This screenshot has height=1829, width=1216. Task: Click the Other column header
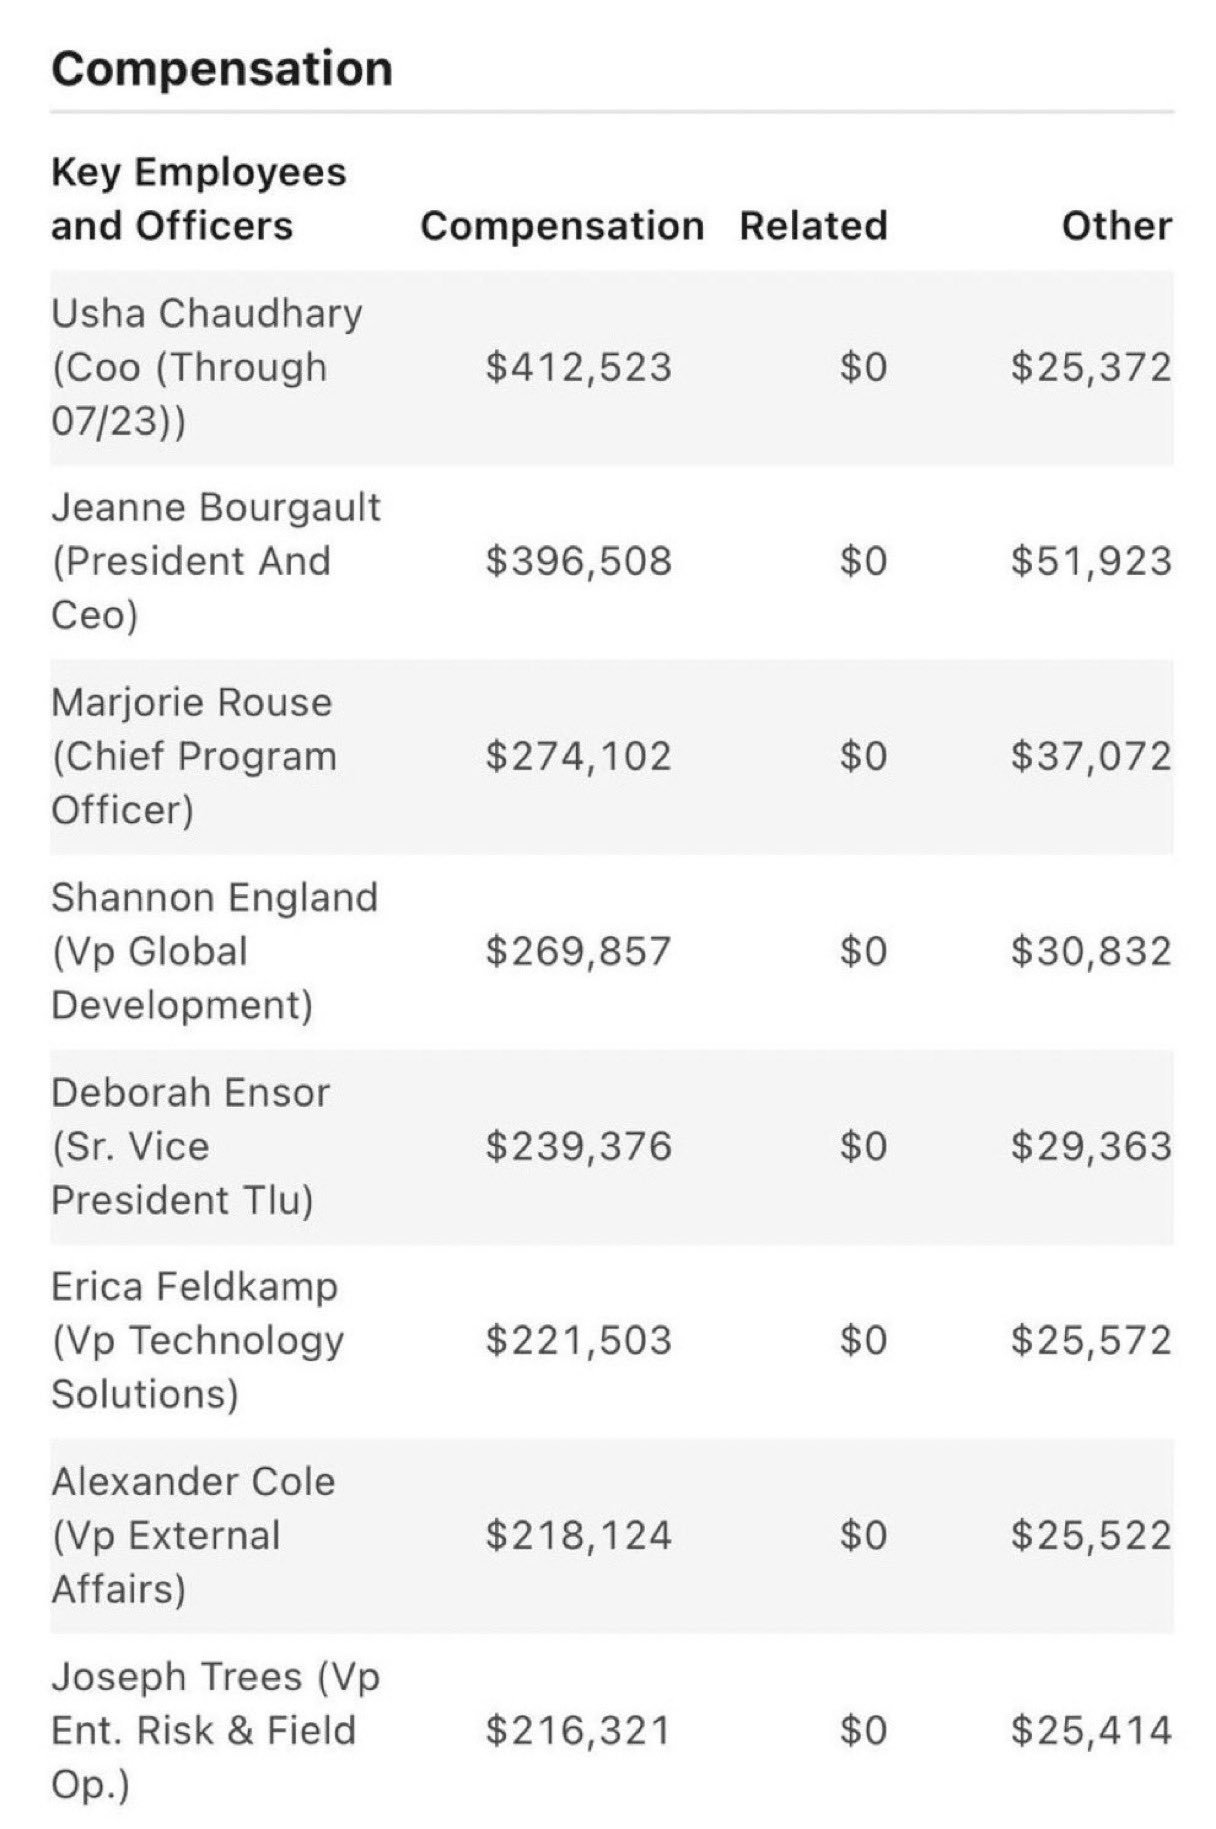pos(1116,226)
